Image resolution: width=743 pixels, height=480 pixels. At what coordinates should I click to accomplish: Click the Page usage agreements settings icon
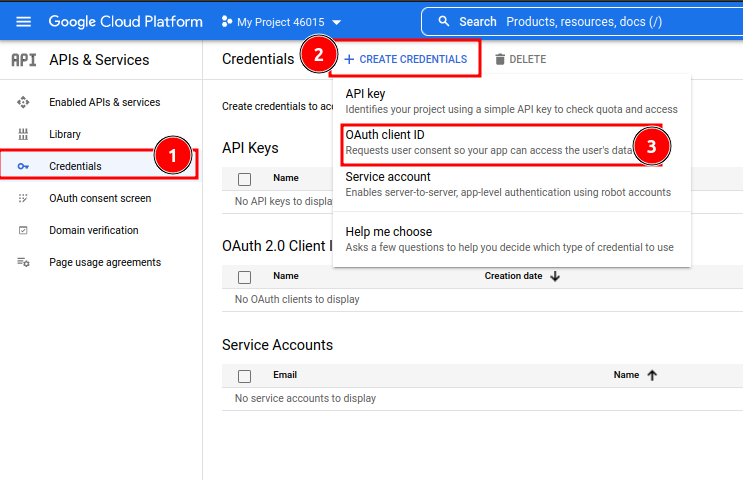(23, 262)
